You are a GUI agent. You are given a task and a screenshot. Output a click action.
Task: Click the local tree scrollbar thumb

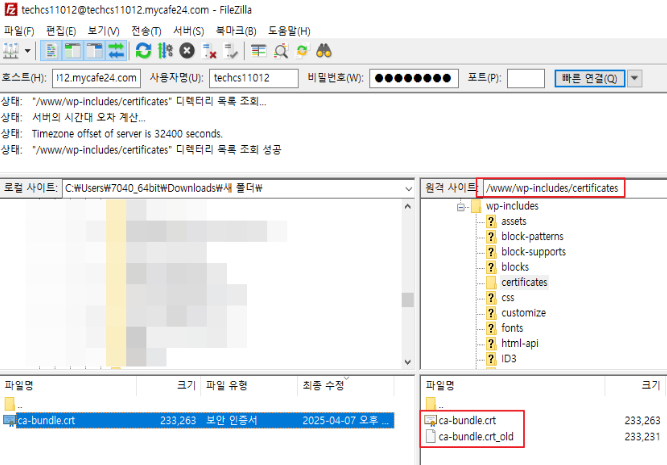coord(408,300)
